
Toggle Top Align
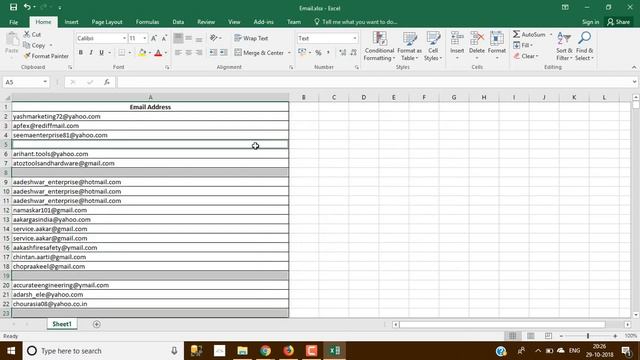coord(178,38)
